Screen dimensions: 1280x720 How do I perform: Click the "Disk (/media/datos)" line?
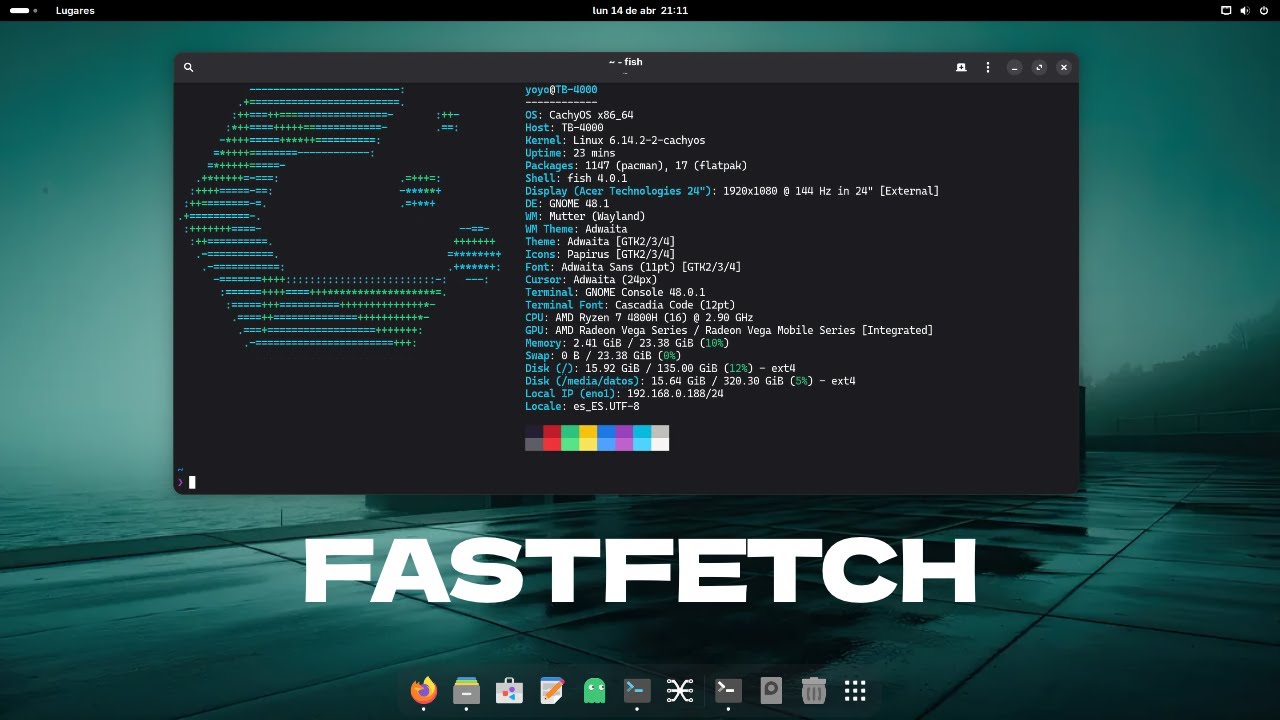690,381
